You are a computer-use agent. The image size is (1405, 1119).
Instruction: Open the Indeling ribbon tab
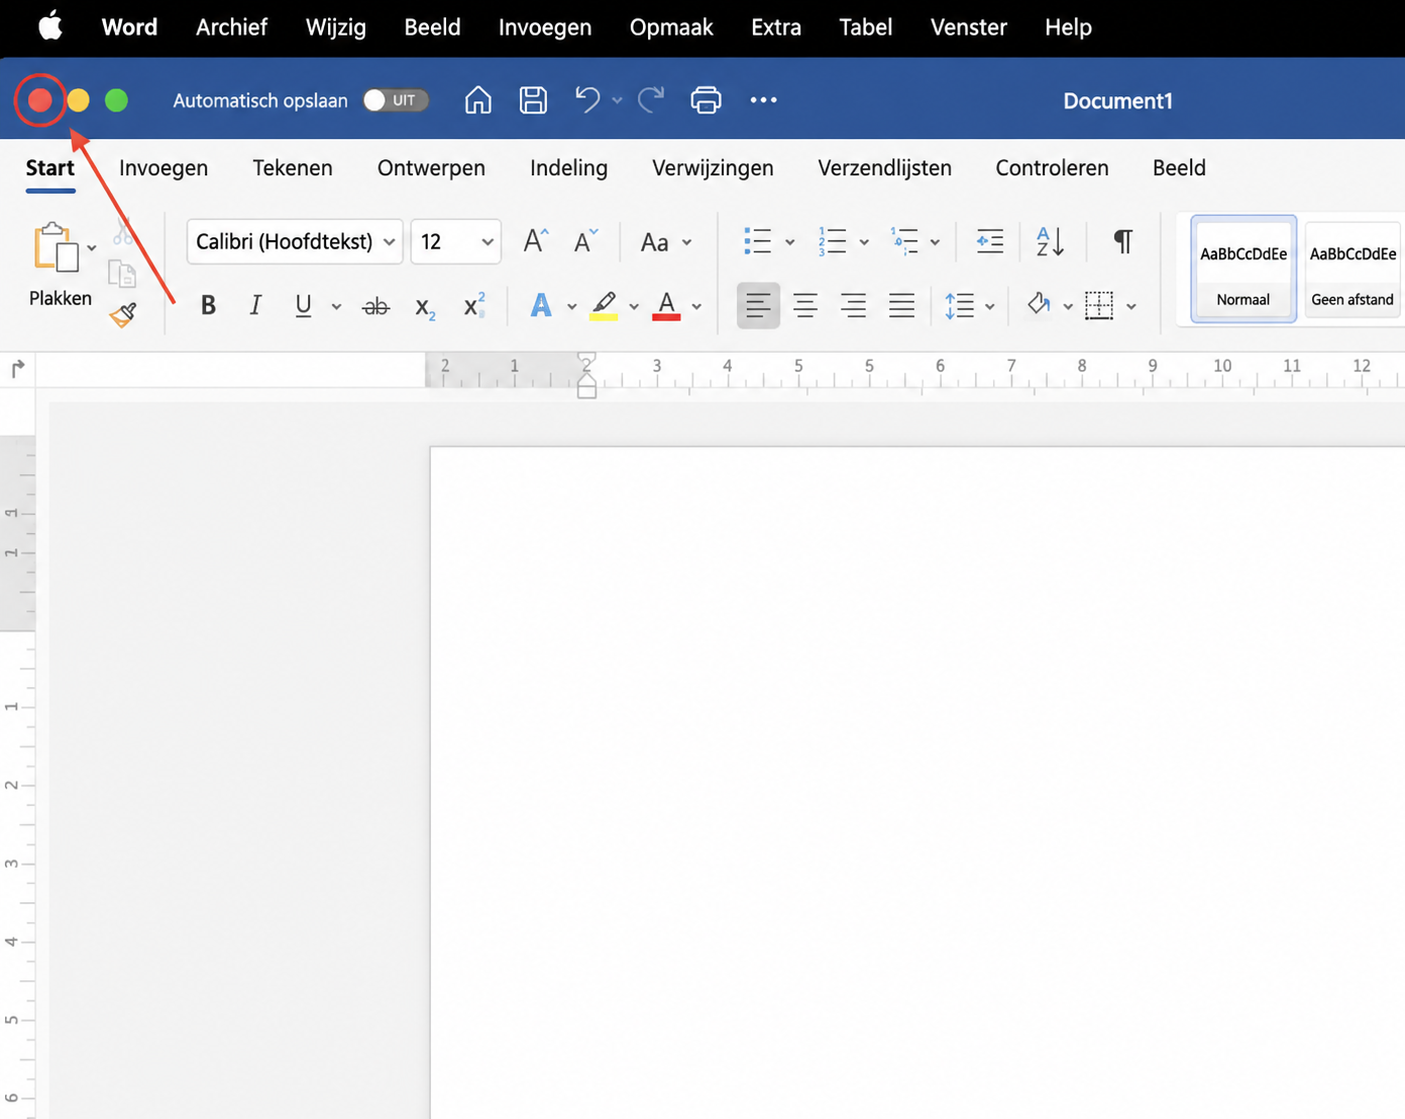tap(569, 168)
